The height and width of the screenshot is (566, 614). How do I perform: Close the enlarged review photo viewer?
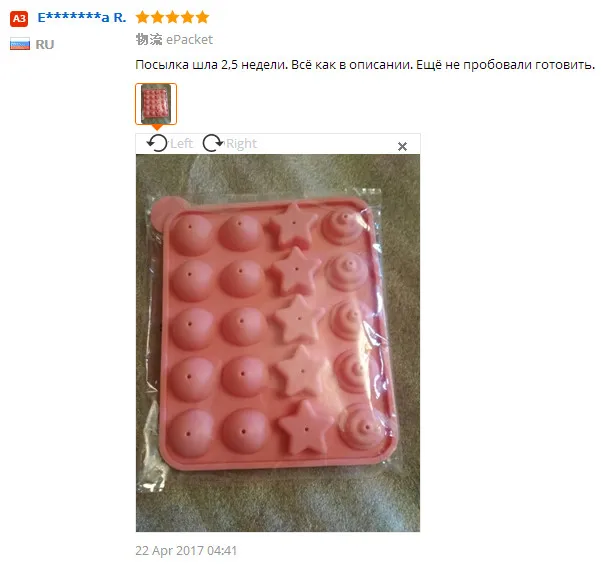402,146
